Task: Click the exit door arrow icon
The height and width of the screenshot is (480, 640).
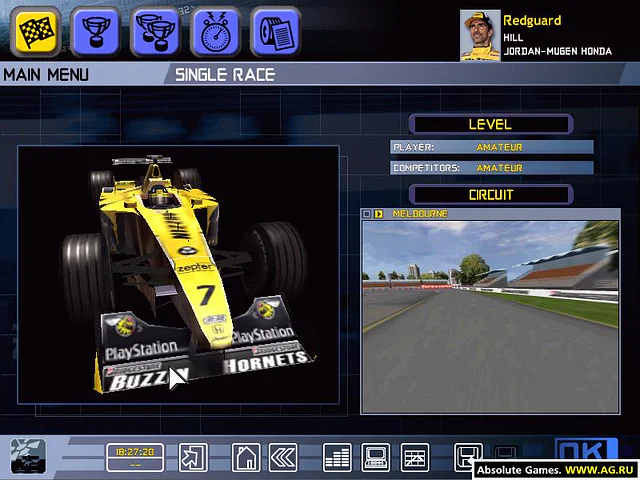Action: (193, 457)
